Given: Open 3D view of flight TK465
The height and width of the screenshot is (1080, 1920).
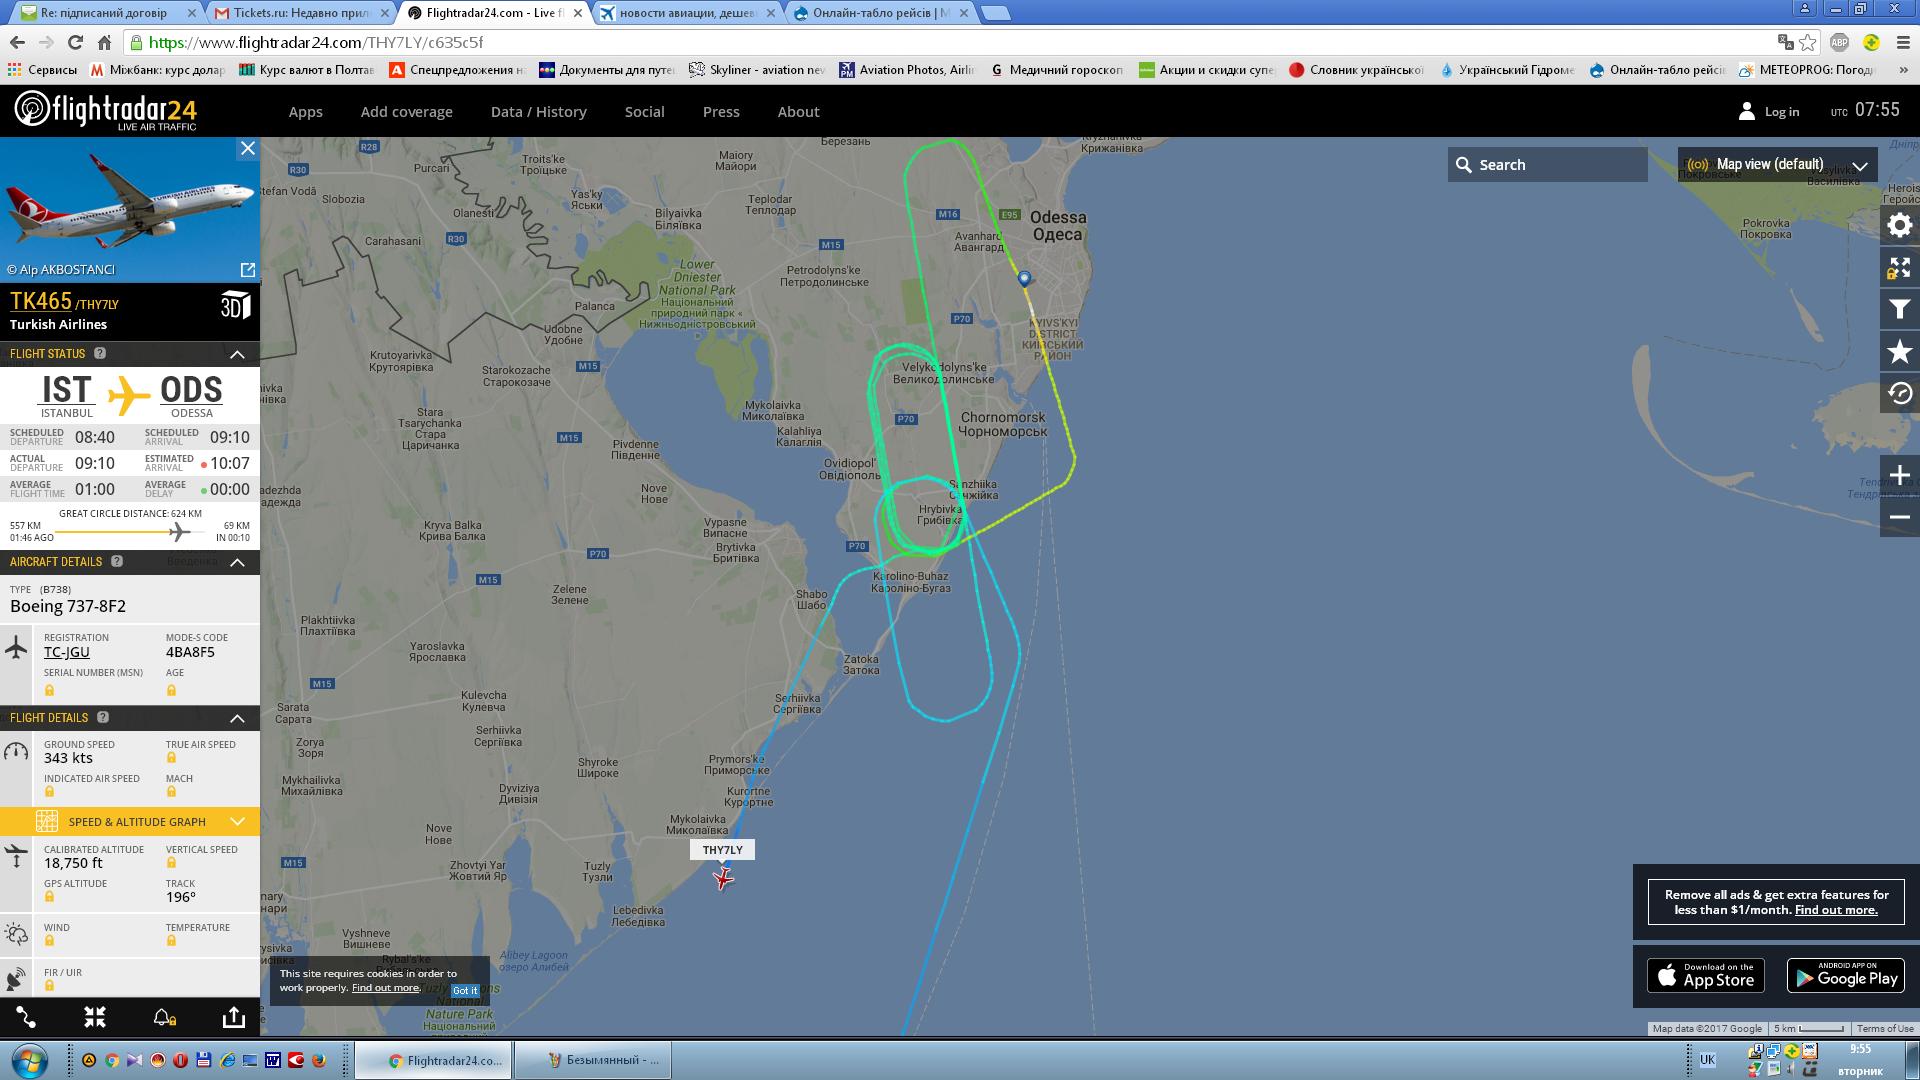Looking at the screenshot, I should [234, 306].
